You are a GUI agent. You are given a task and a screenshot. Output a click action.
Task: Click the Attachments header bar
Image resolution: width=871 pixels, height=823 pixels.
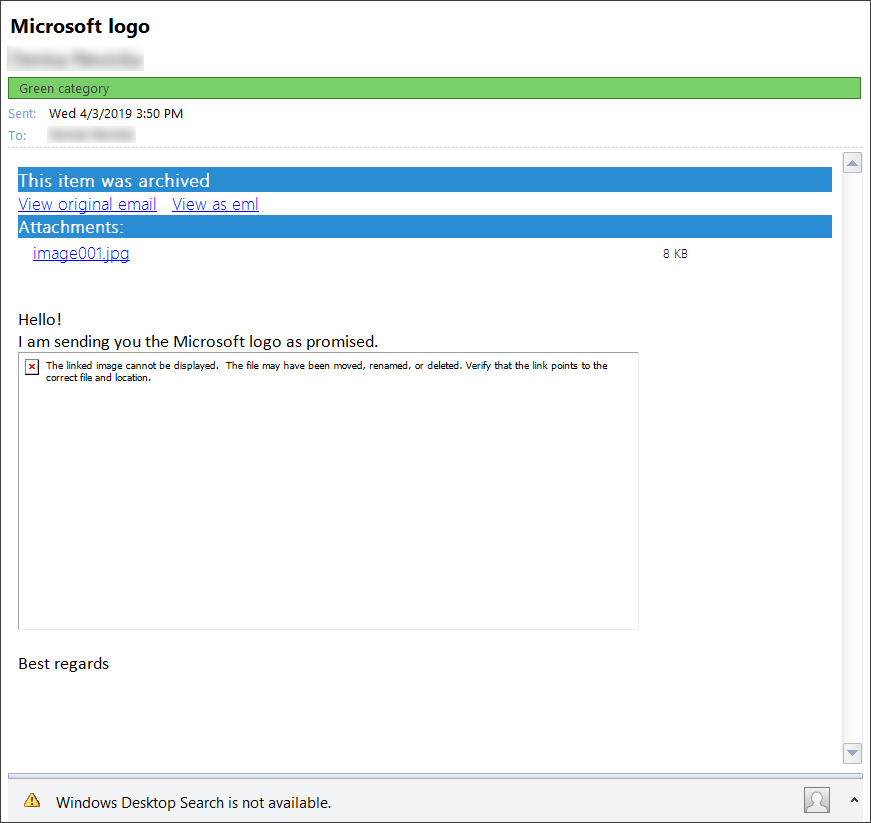424,227
